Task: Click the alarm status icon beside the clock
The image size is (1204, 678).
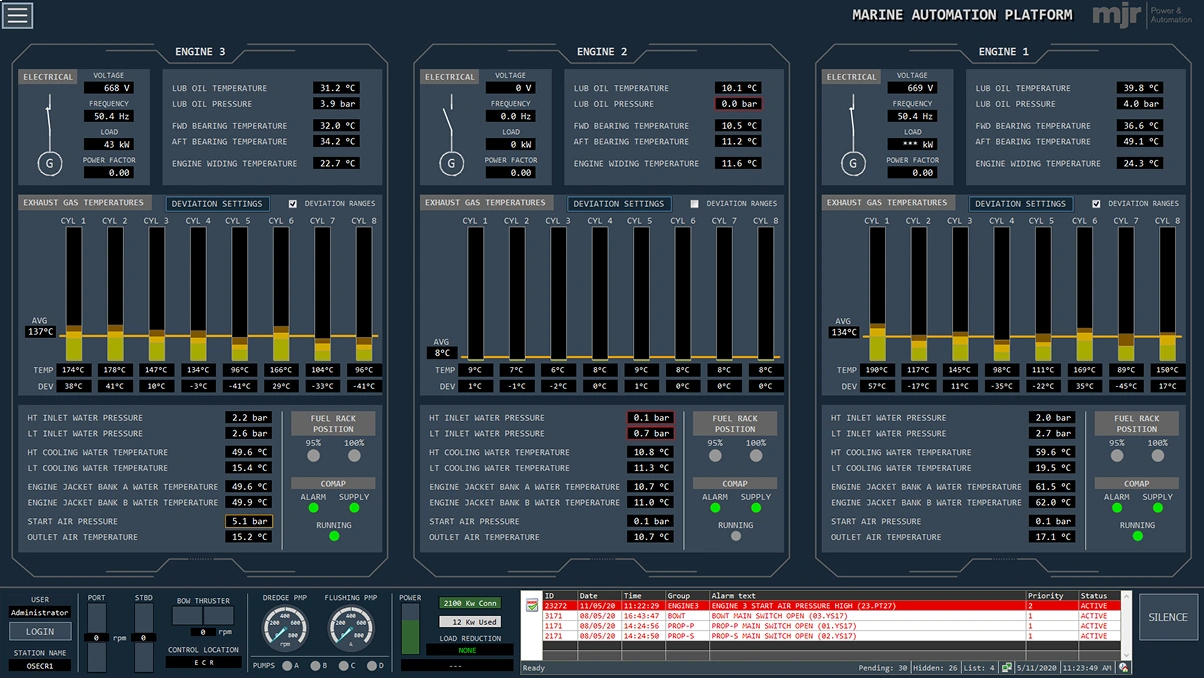Action: [1125, 667]
